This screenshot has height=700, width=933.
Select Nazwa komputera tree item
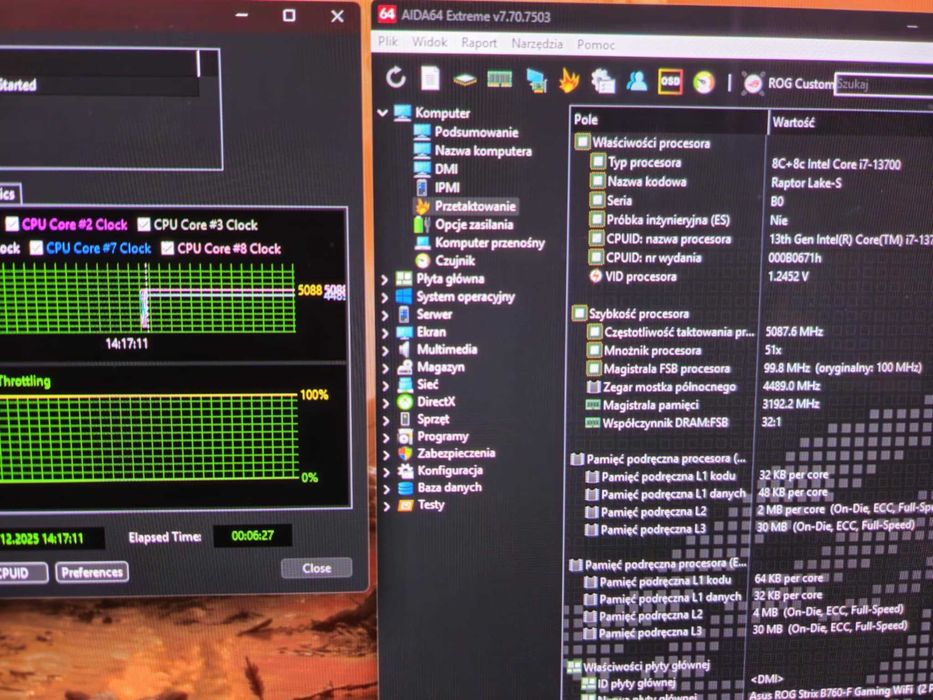pos(483,151)
